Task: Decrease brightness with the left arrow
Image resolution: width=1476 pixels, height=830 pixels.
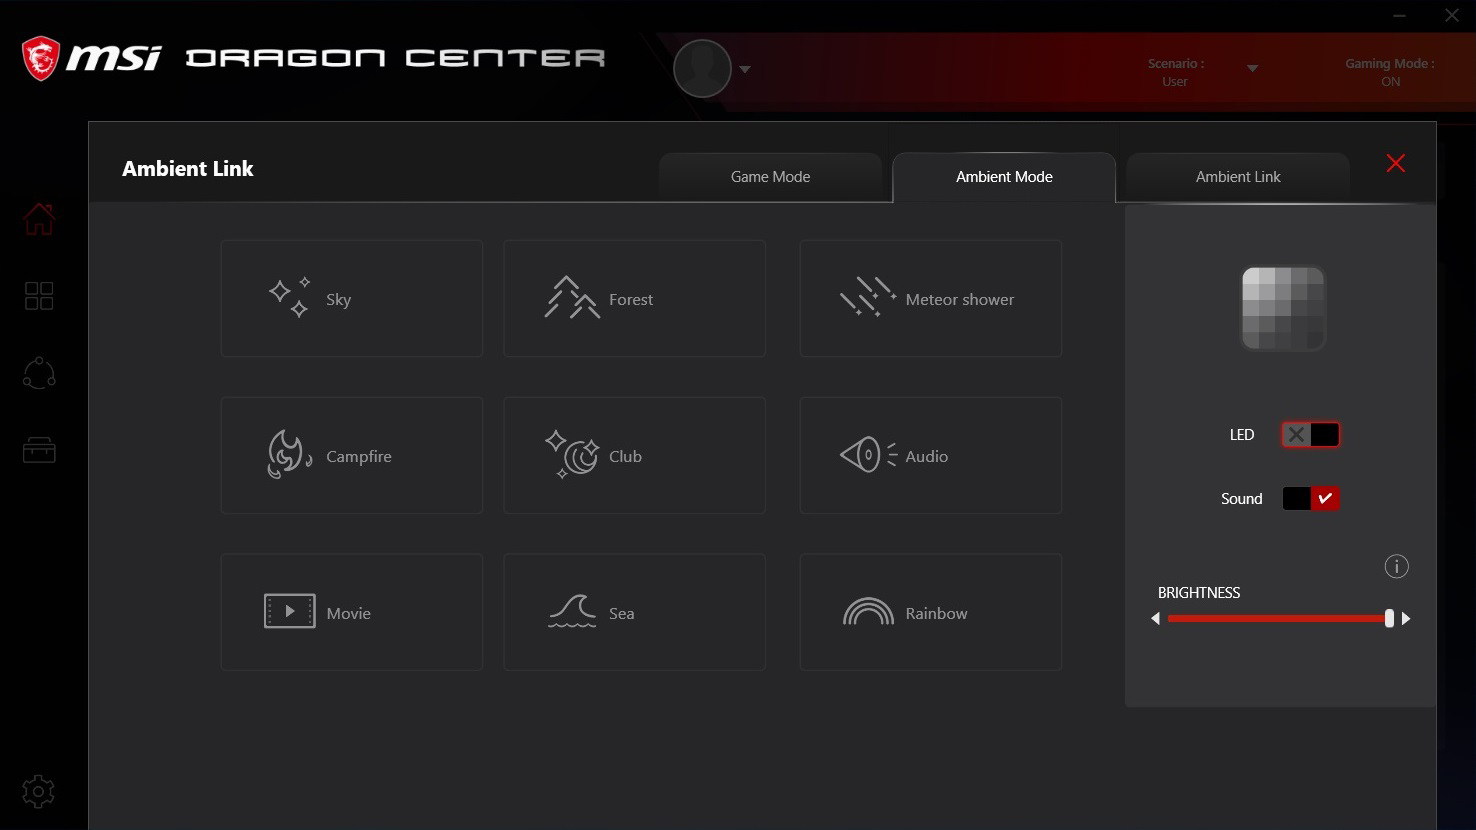Action: (x=1156, y=619)
